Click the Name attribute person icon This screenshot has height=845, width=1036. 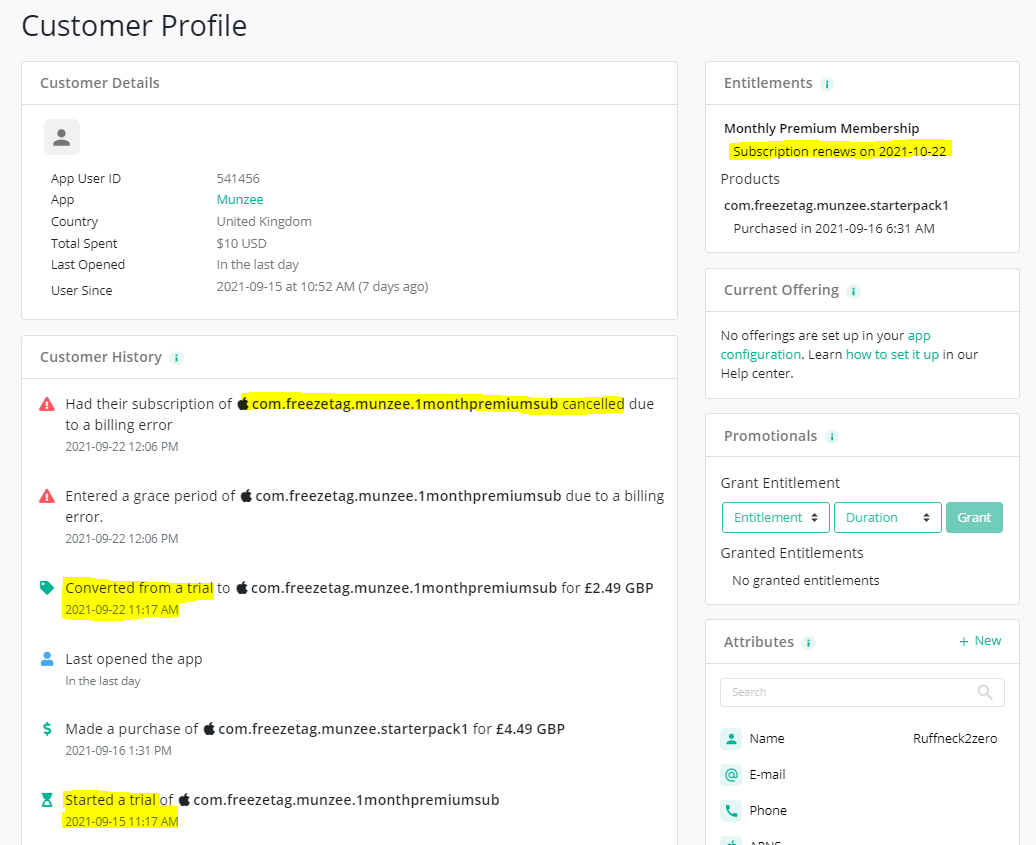point(731,739)
